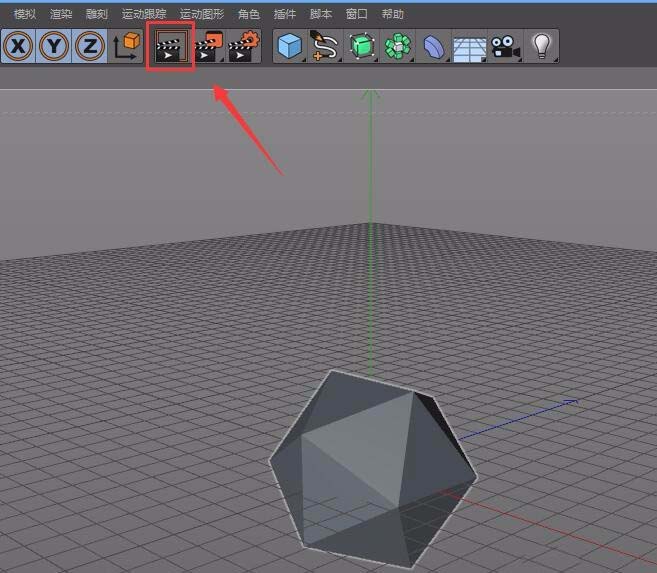Open the 帮助 menu

point(393,14)
